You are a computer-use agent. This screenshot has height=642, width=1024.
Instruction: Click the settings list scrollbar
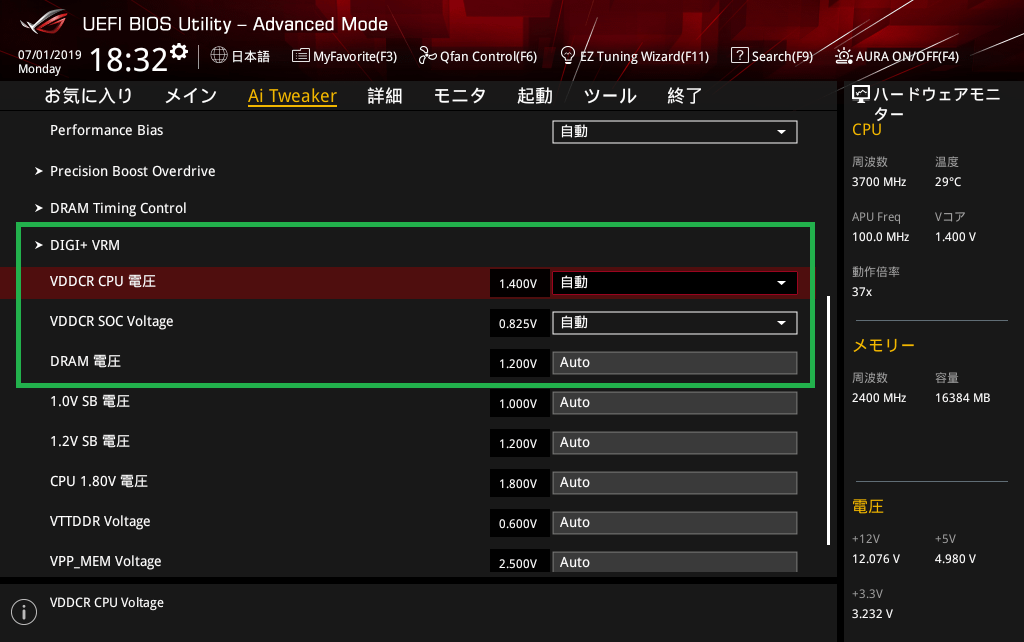coord(829,421)
